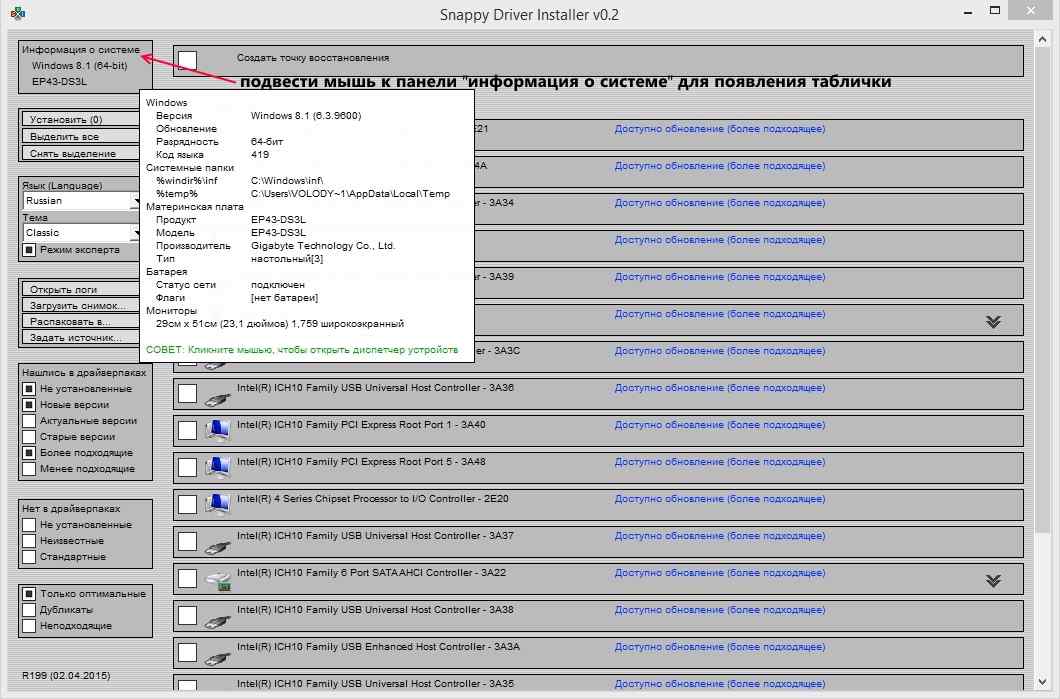The height and width of the screenshot is (699, 1060).
Task: Enable the Актуальные версии filter
Action: click(x=28, y=420)
